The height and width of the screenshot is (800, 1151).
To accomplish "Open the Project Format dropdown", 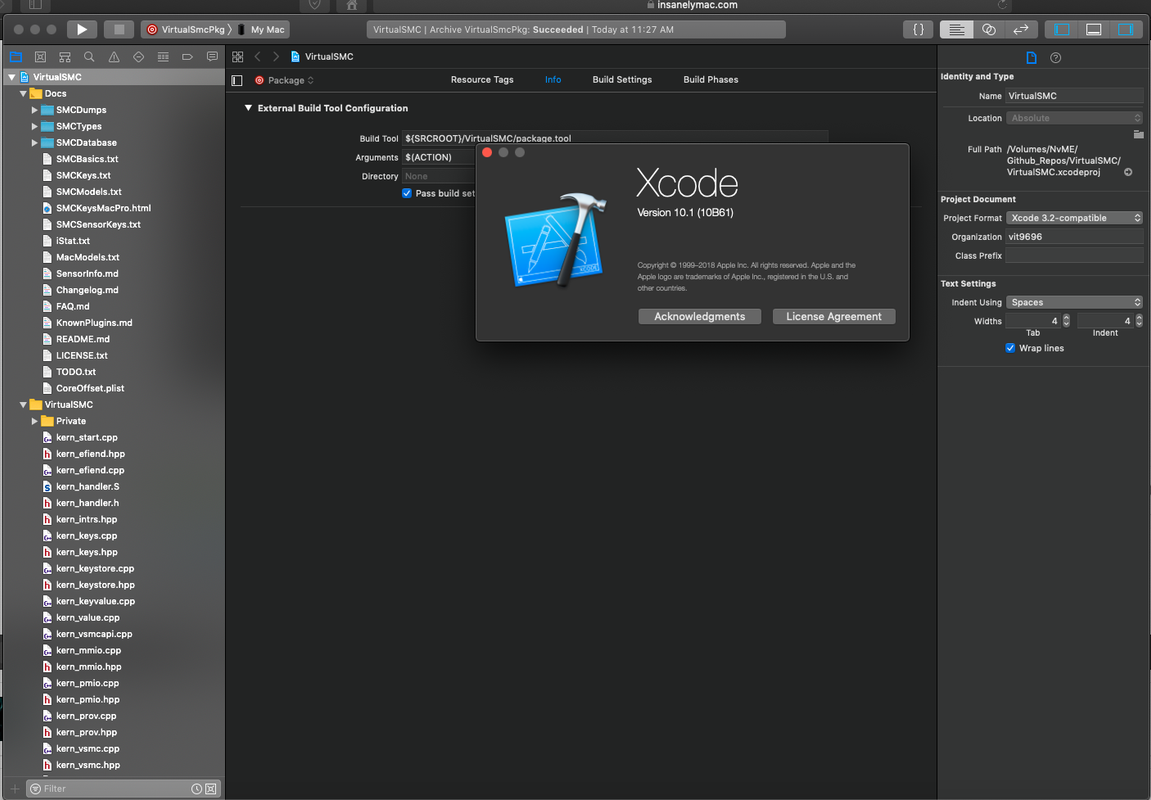I will click(x=1074, y=218).
